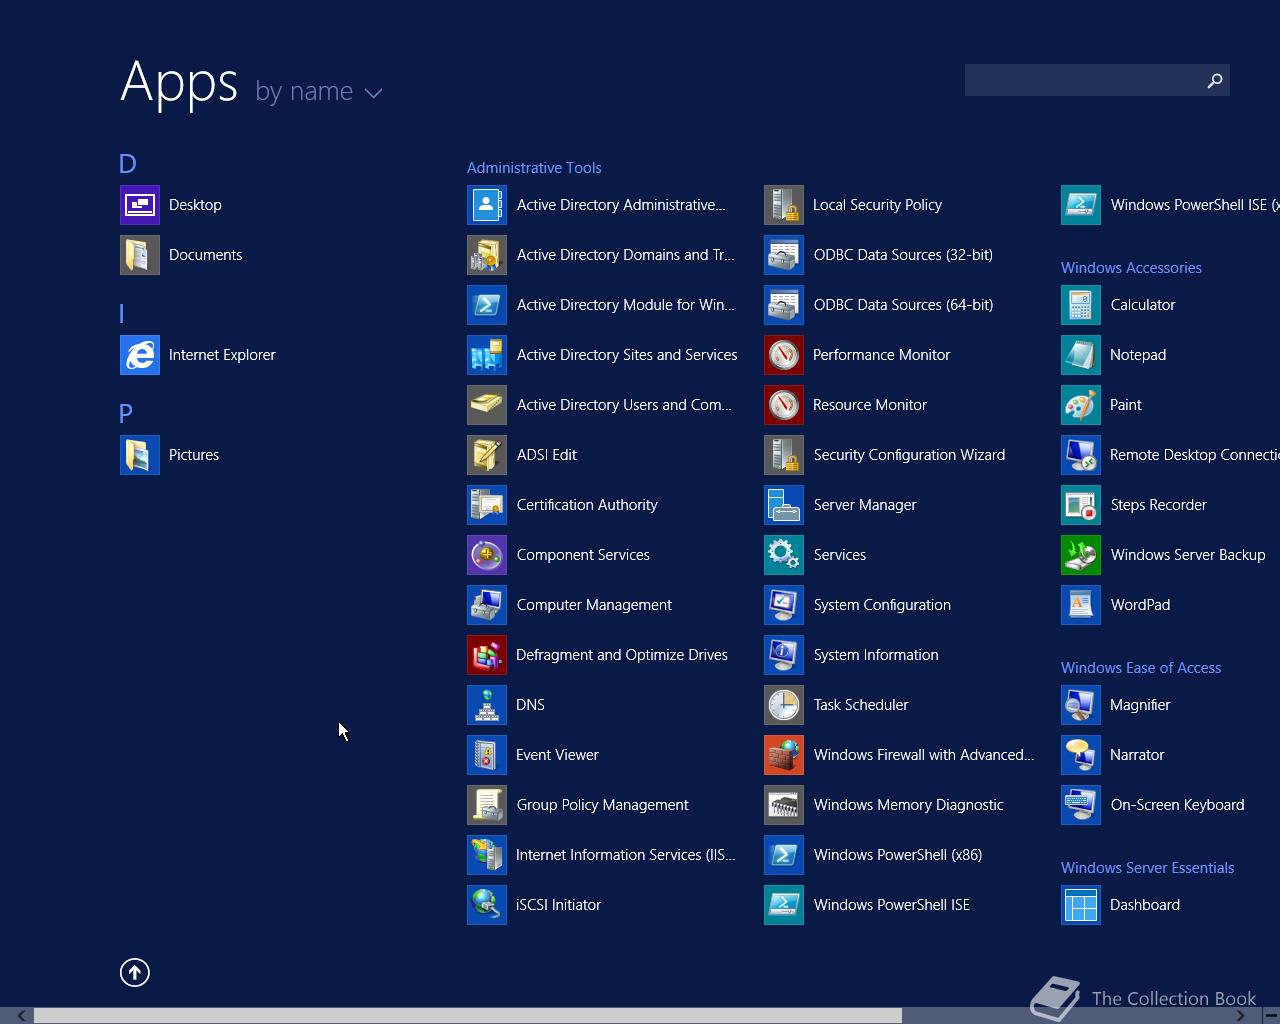The image size is (1280, 1024).
Task: Launch Narrator icon
Action: click(1081, 755)
